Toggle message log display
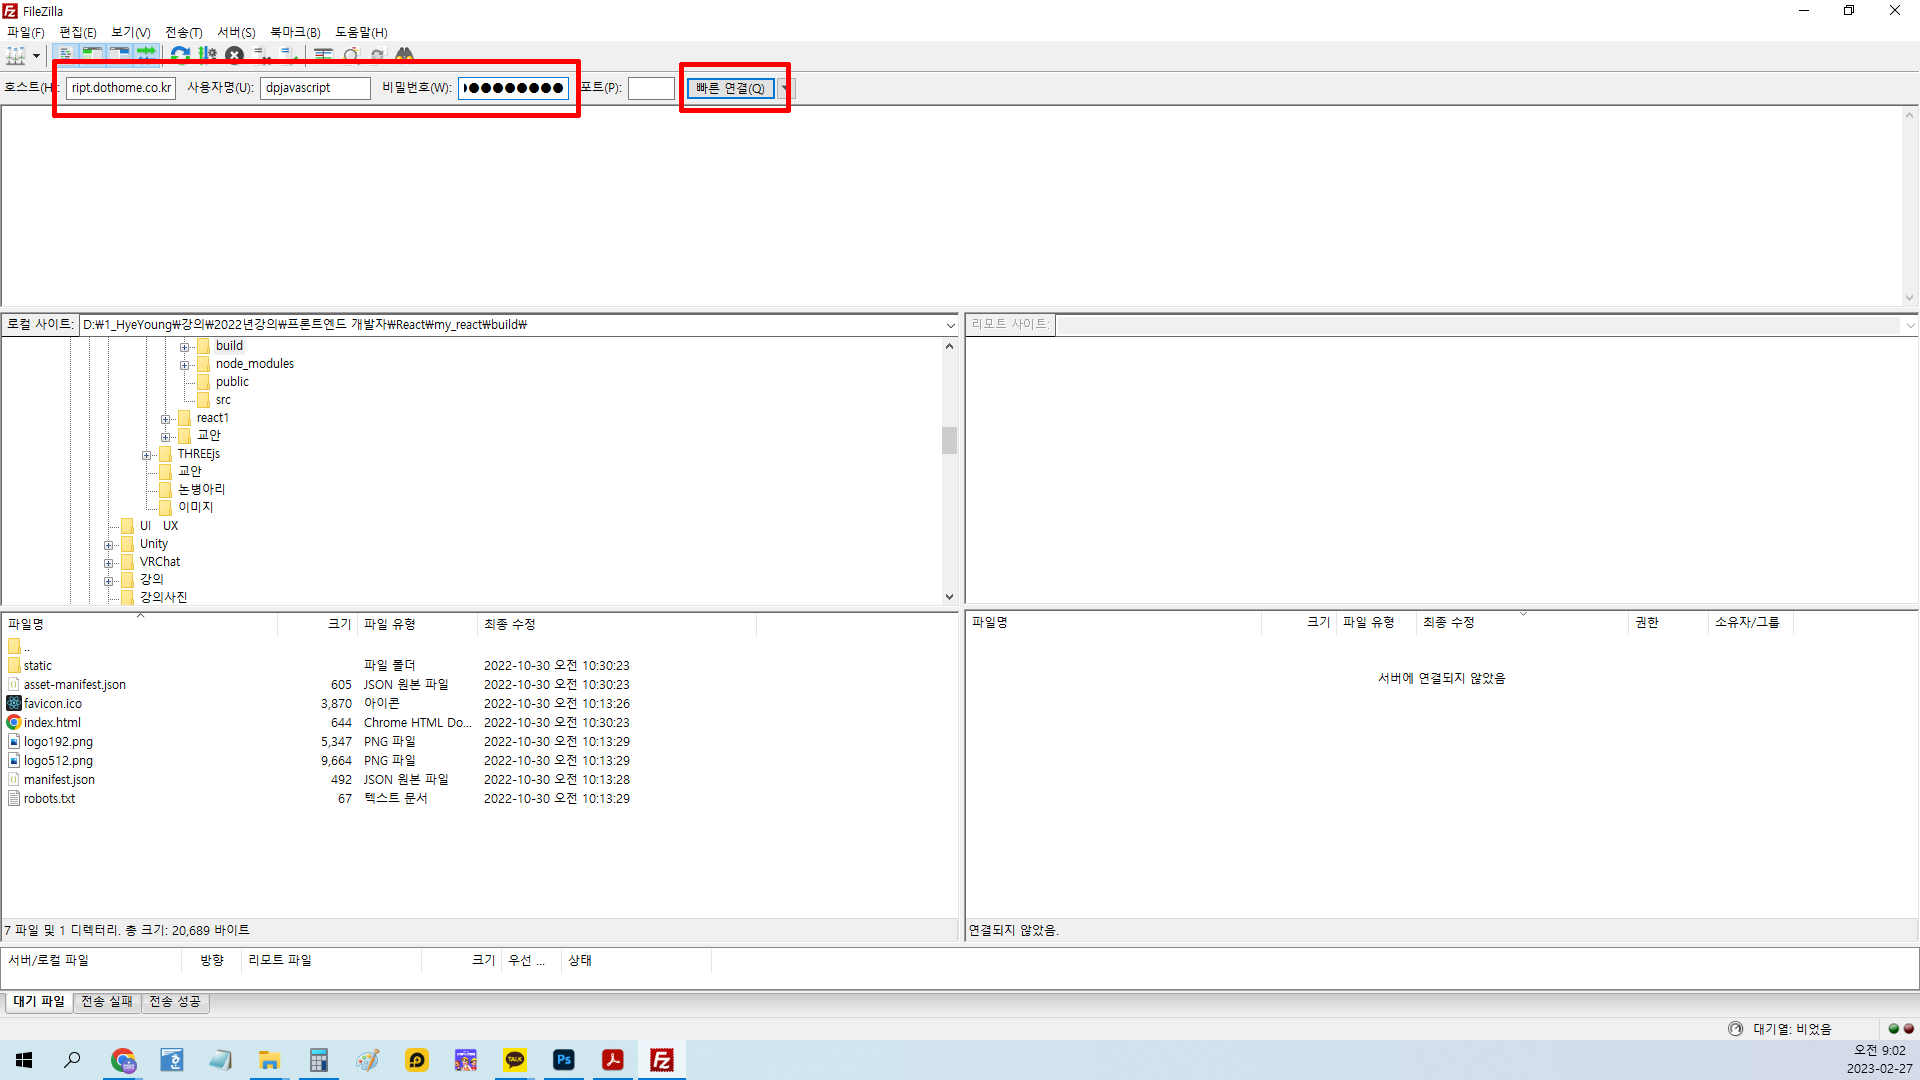The height and width of the screenshot is (1080, 1920). coord(66,54)
